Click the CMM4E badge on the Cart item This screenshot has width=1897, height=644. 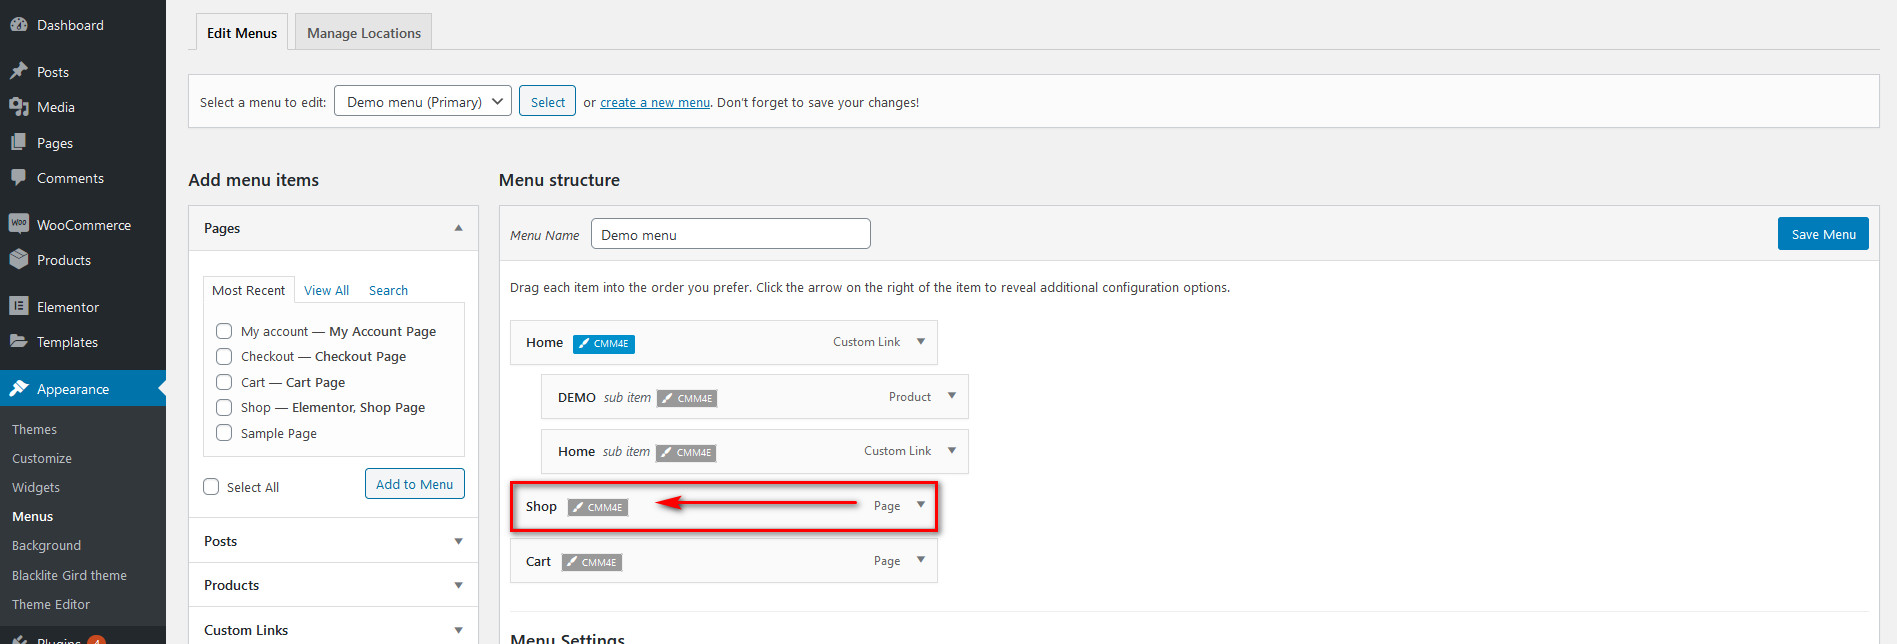592,562
